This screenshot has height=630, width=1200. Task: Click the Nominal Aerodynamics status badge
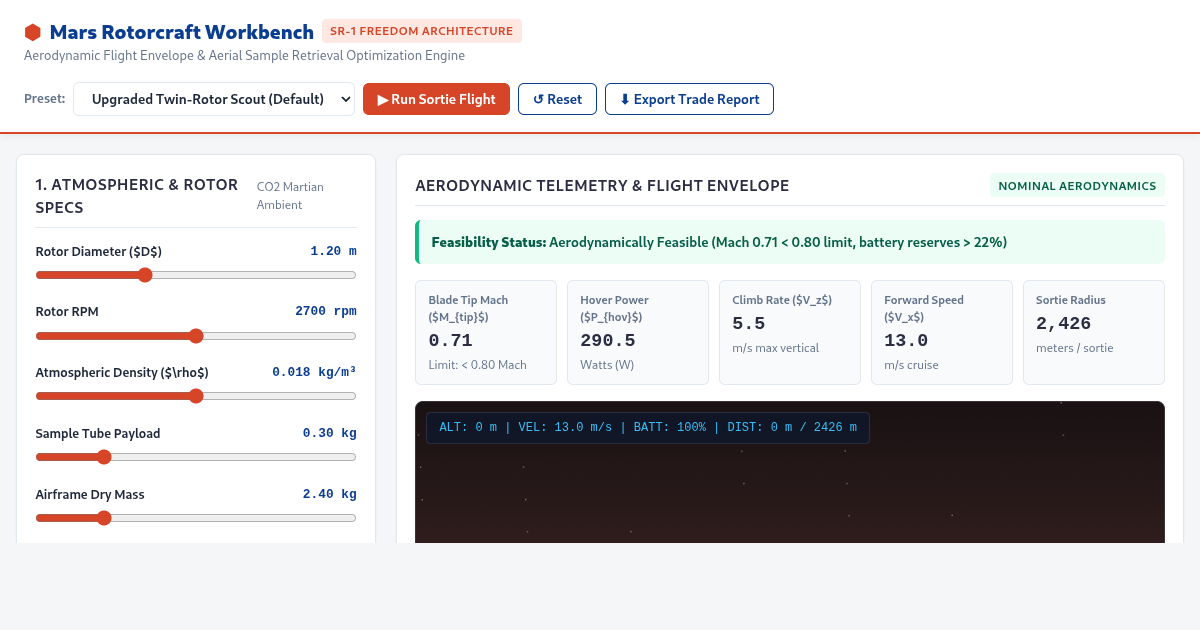point(1077,186)
